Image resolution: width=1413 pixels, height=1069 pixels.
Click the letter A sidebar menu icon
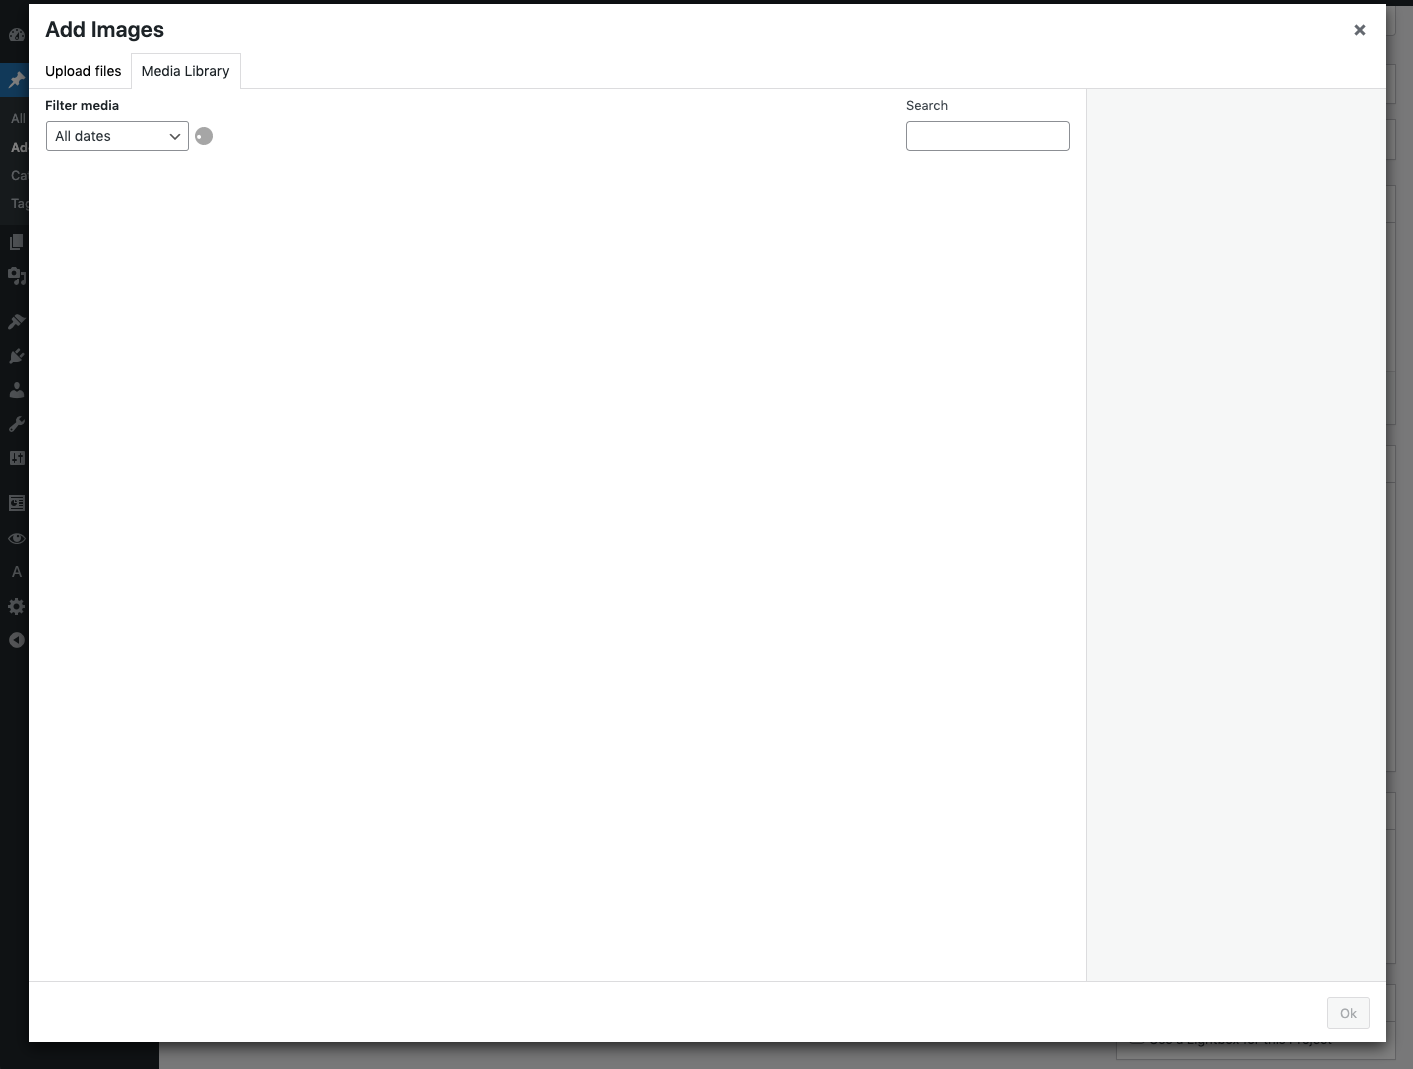tap(16, 572)
